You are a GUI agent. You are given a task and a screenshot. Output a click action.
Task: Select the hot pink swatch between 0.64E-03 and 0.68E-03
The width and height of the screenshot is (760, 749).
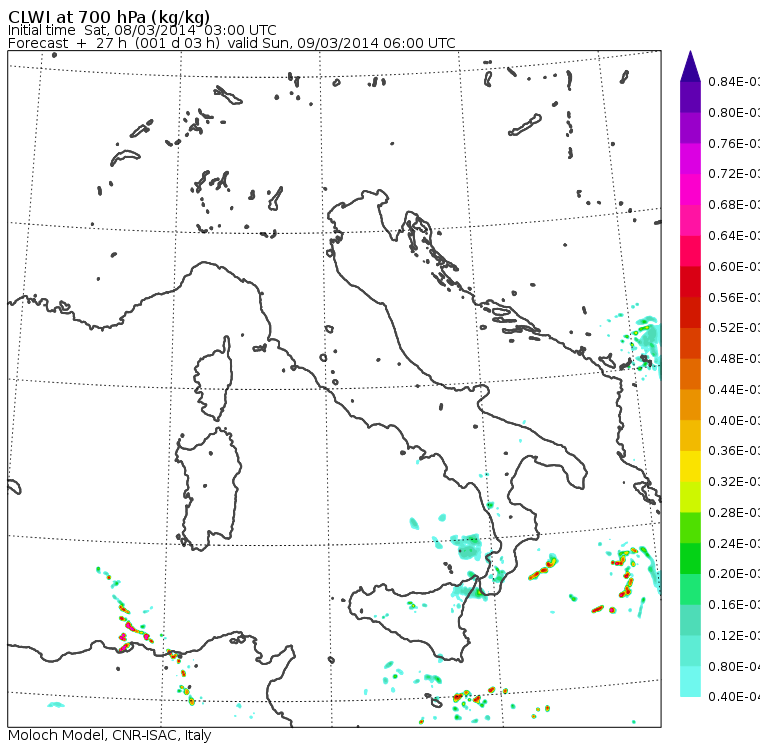[x=690, y=220]
